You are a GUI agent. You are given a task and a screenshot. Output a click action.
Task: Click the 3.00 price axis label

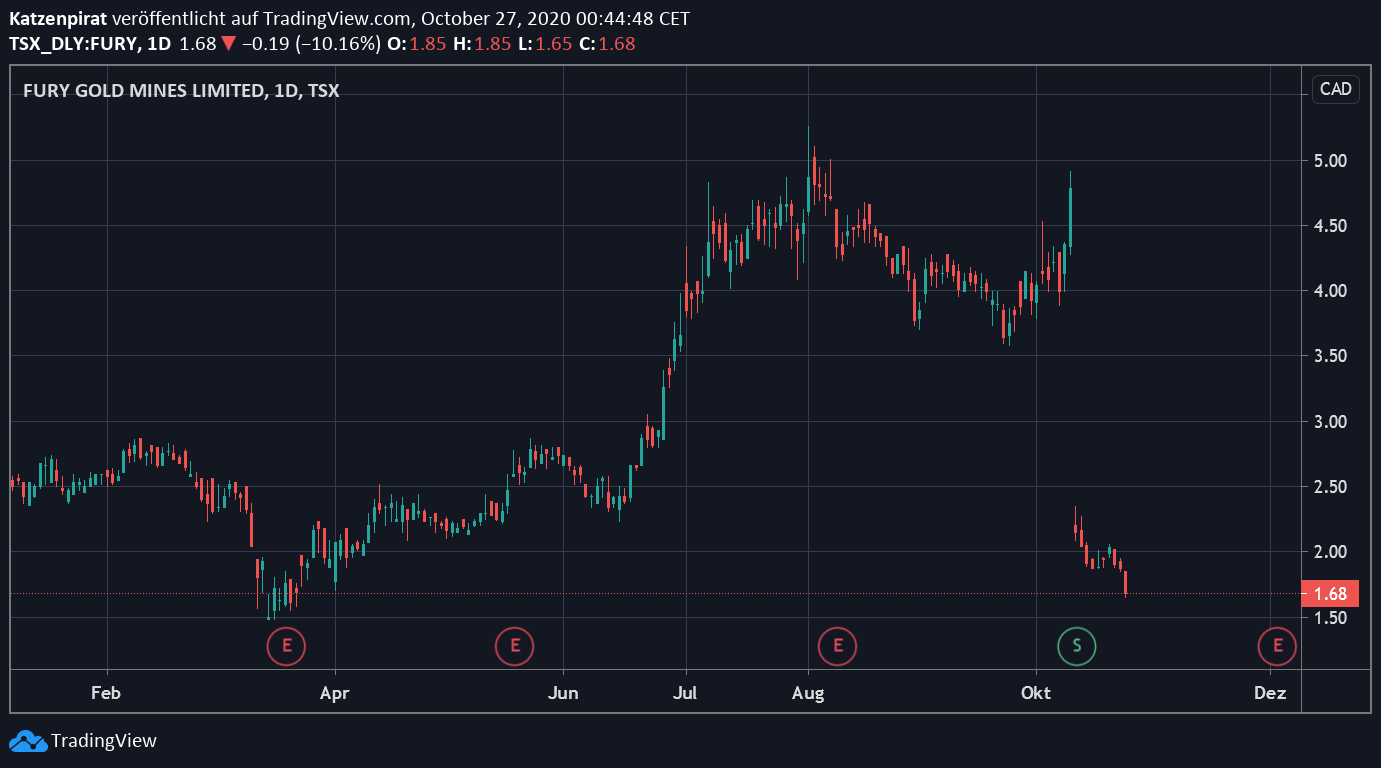[x=1330, y=422]
